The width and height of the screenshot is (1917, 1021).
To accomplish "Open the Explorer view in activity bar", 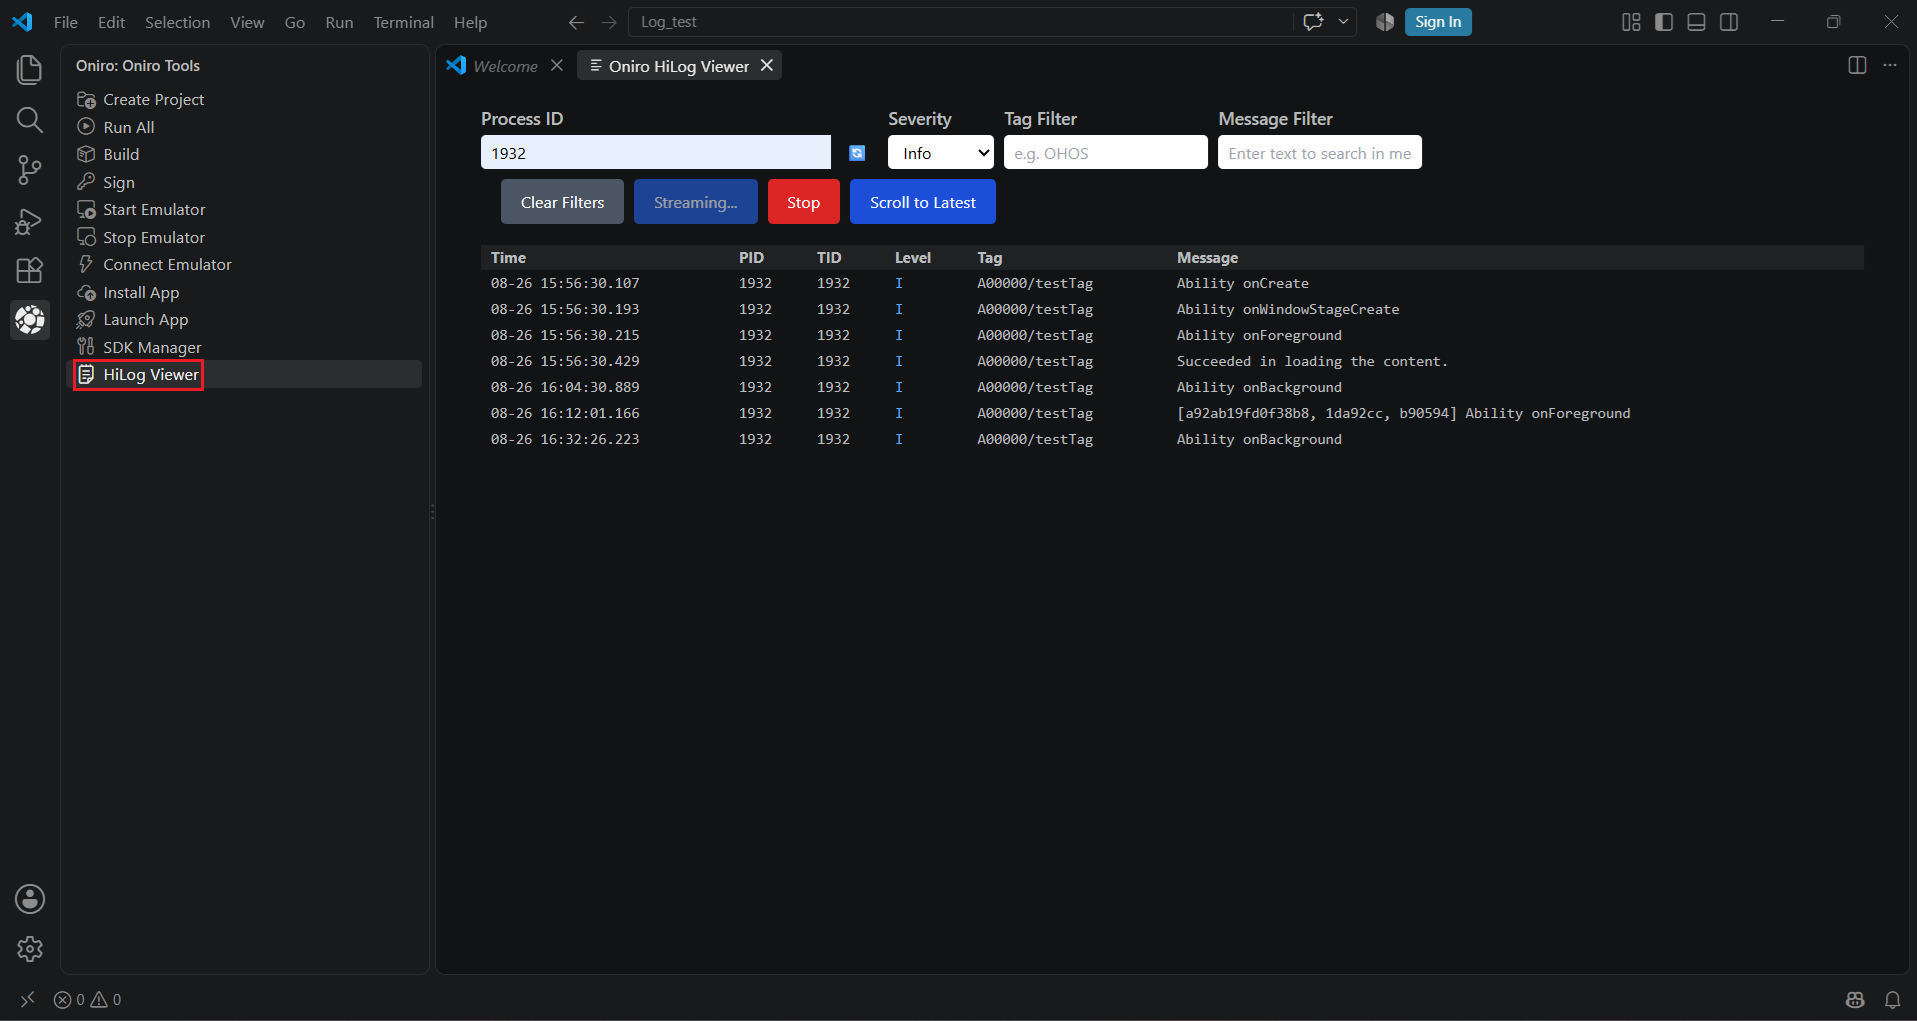I will point(30,70).
